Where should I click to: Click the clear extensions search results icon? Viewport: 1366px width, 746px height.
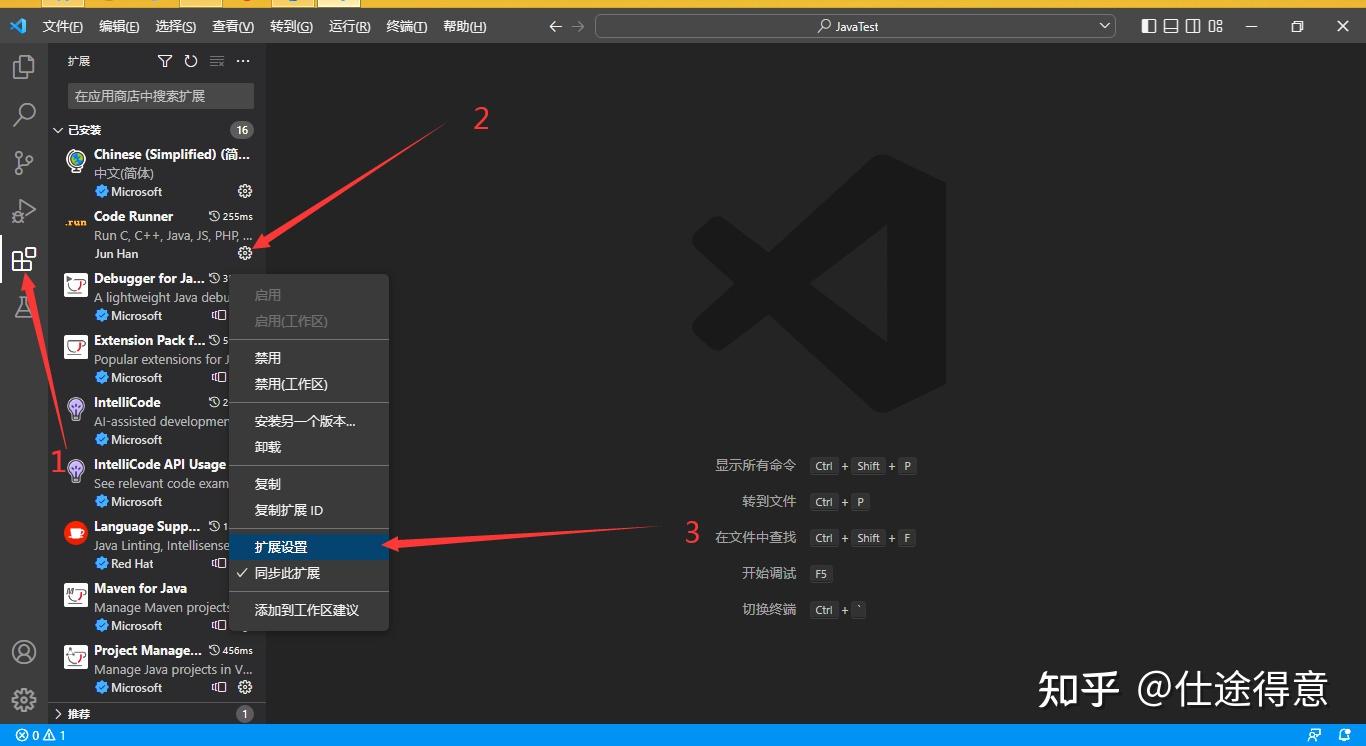217,61
